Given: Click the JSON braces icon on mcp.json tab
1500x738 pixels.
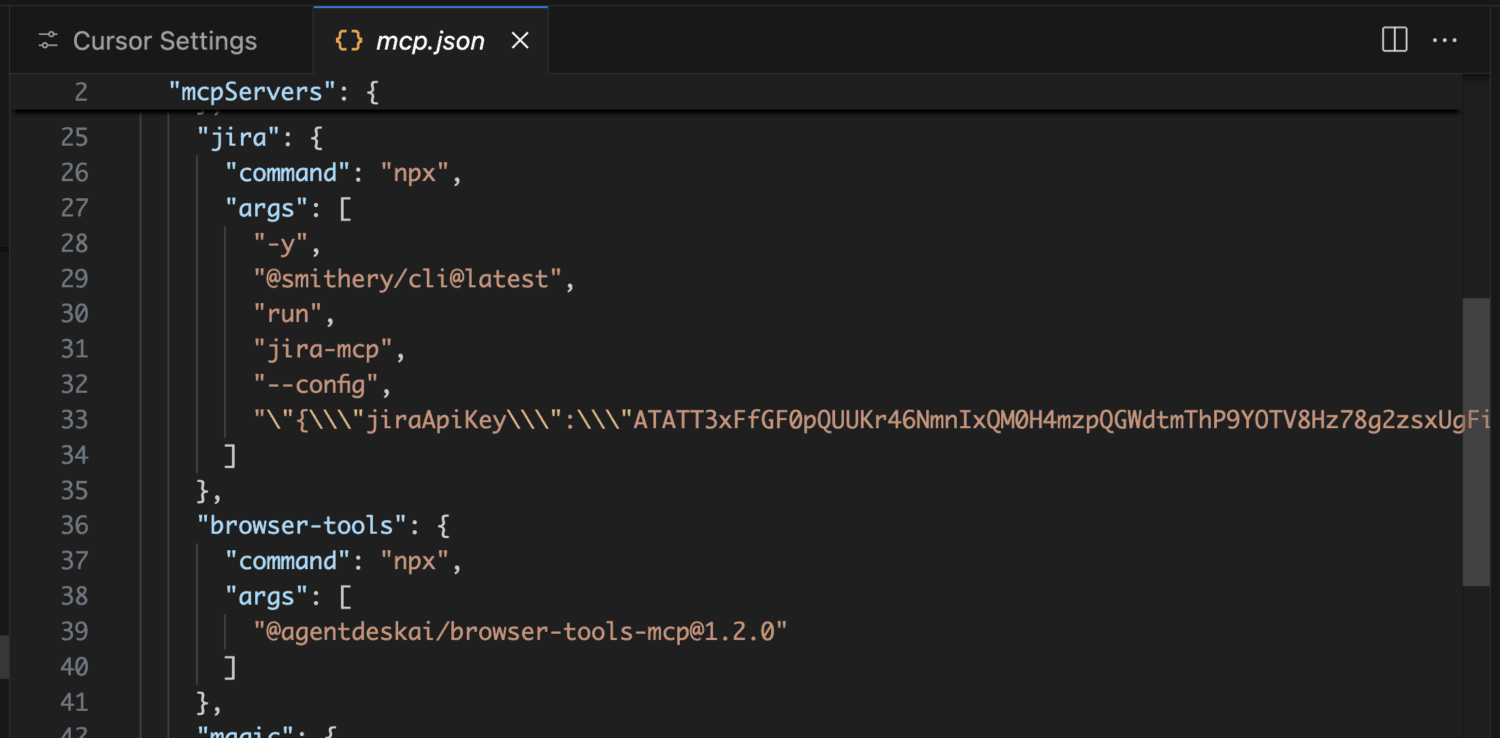Looking at the screenshot, I should coord(348,41).
